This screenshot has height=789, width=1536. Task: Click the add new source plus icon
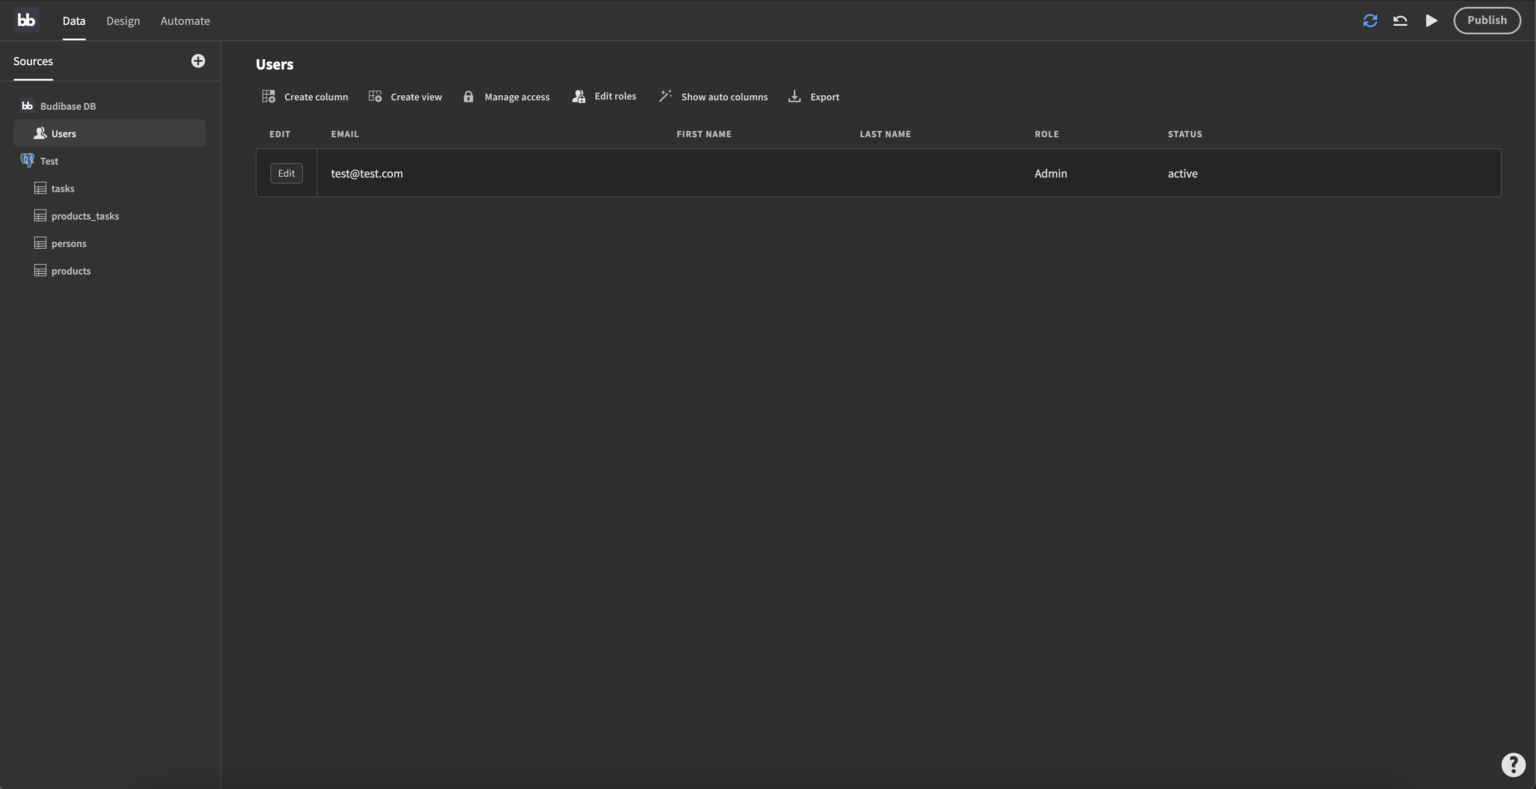[x=197, y=61]
